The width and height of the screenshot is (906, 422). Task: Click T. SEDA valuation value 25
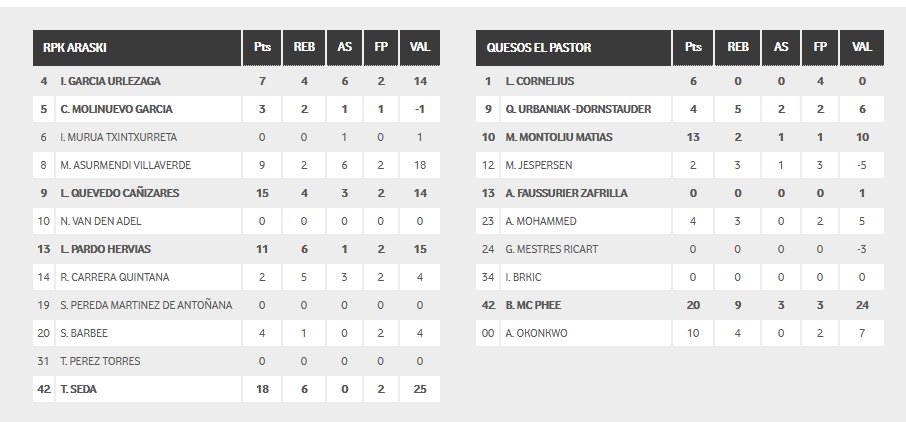[x=420, y=389]
